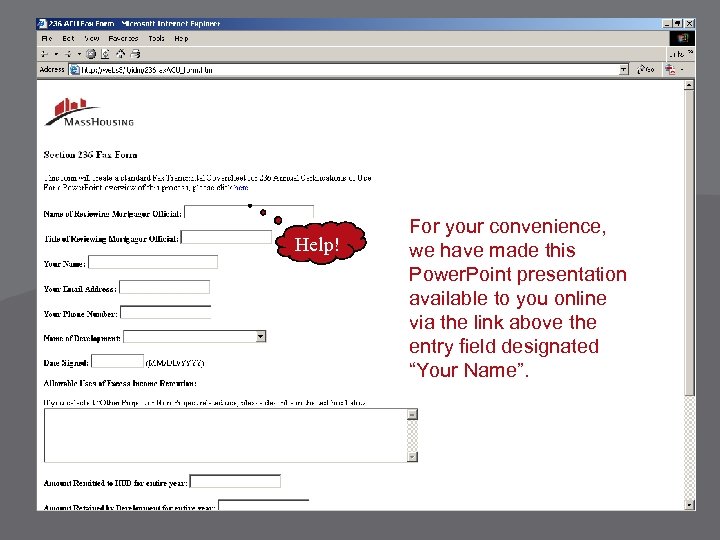Close the Internet Explorer window
The image size is (720, 540).
tap(689, 23)
